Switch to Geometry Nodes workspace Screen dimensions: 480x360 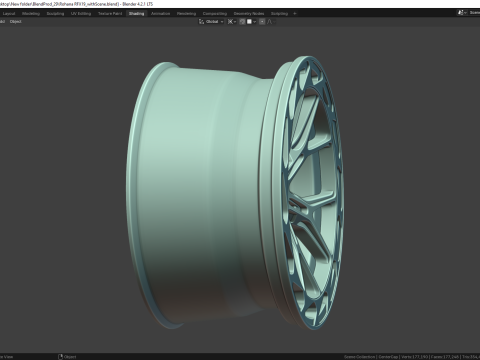(x=249, y=14)
